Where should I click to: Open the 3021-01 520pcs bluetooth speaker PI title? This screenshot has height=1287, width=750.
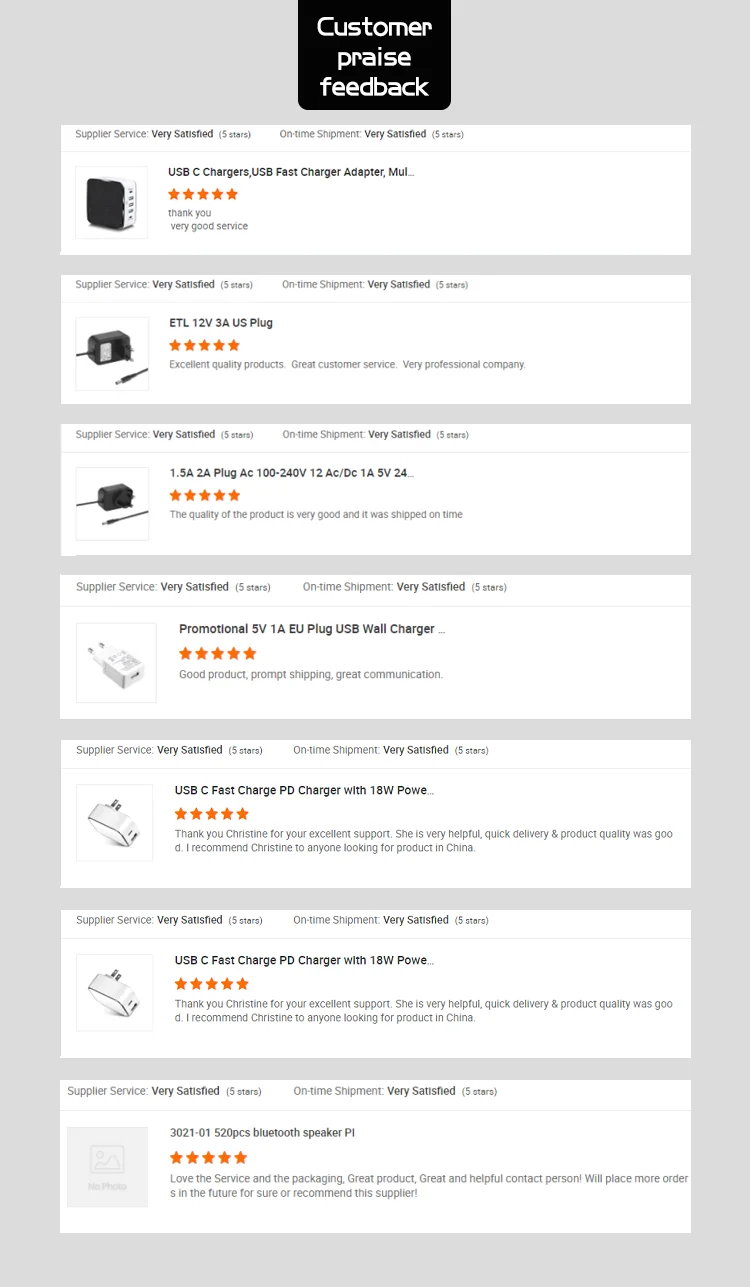pos(262,1133)
